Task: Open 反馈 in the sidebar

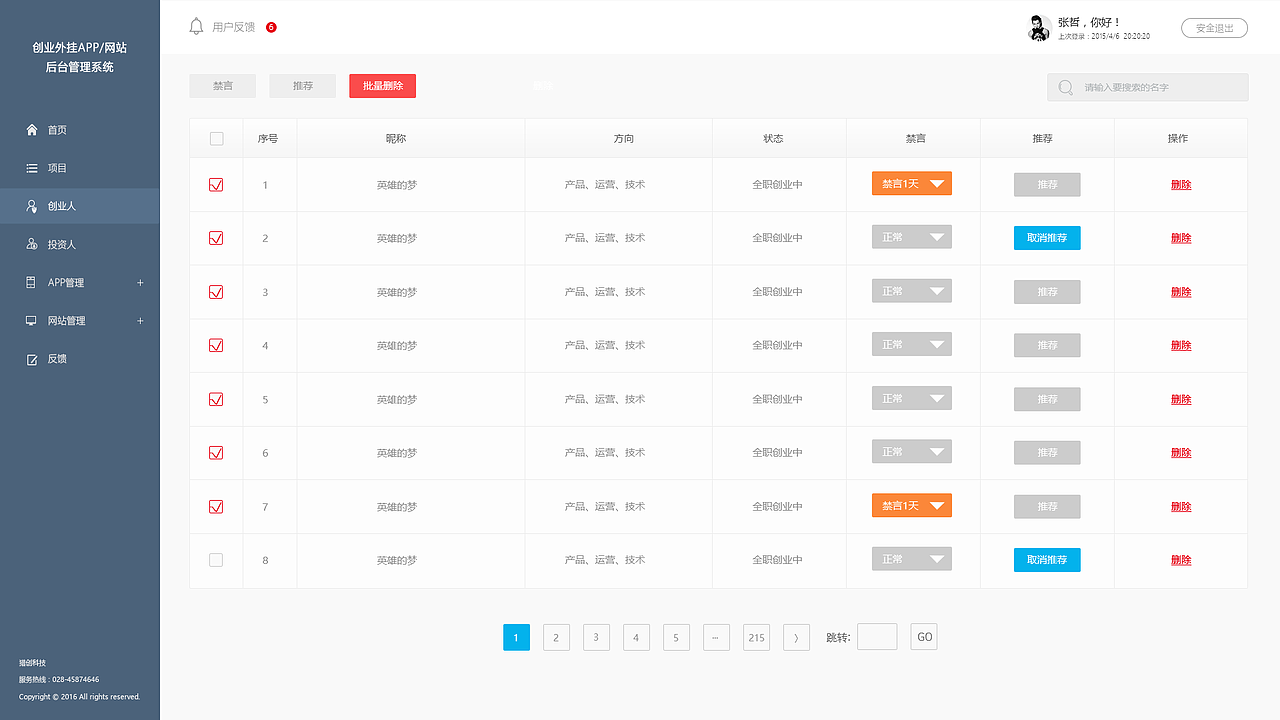Action: pyautogui.click(x=57, y=359)
